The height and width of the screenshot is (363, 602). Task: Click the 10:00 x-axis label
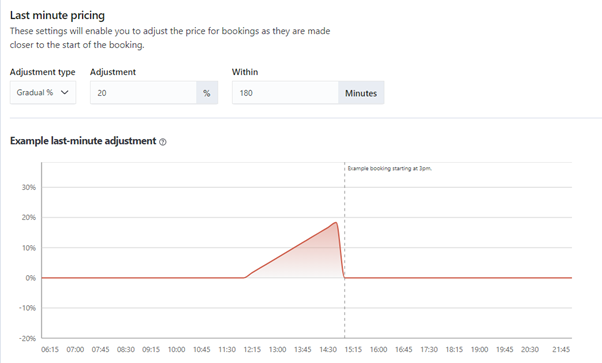(x=177, y=350)
